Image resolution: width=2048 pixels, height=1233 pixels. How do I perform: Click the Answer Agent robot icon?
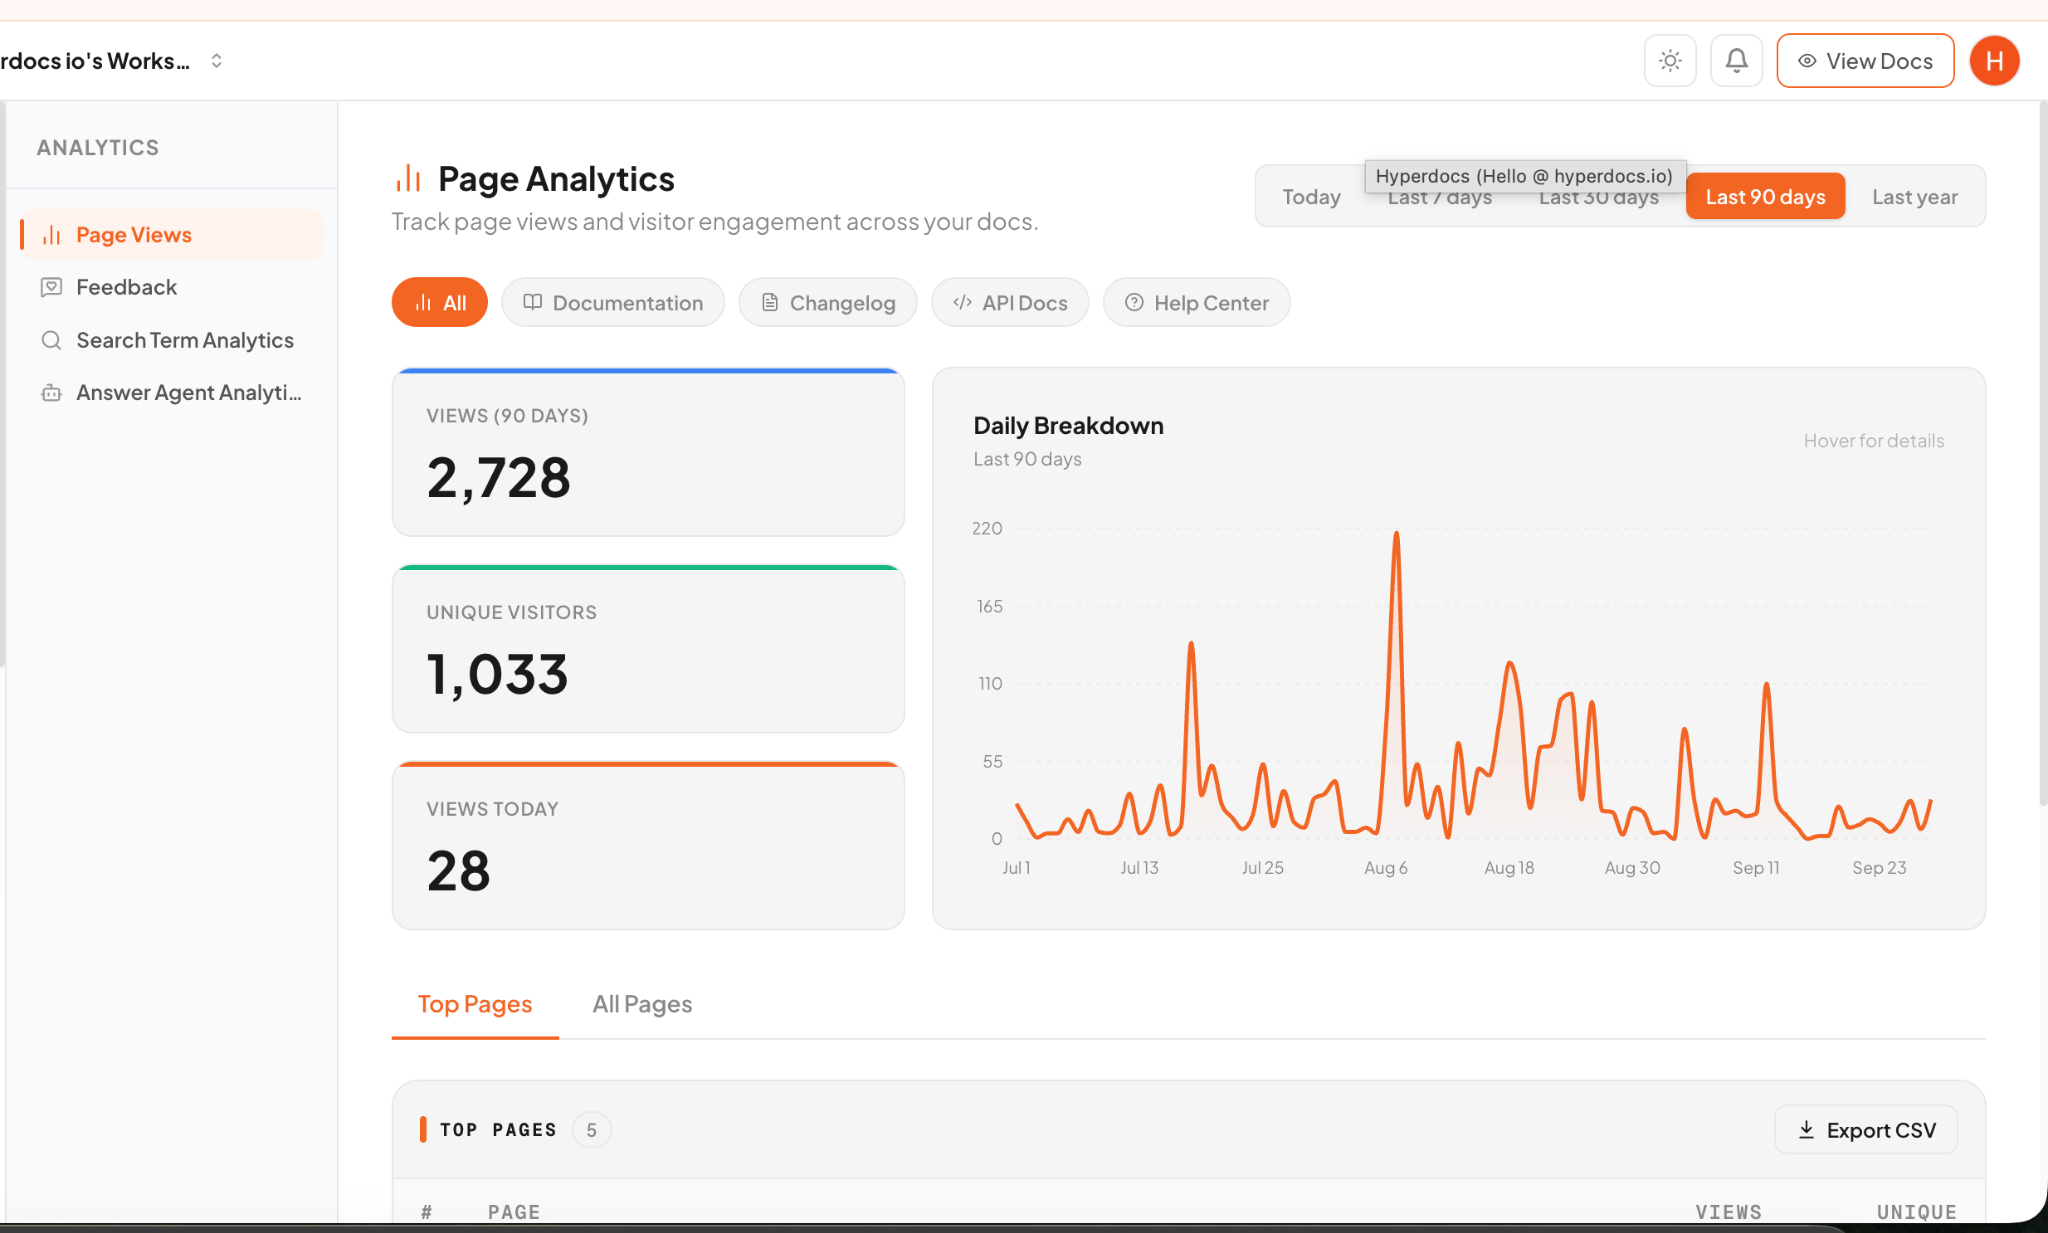pyautogui.click(x=51, y=393)
